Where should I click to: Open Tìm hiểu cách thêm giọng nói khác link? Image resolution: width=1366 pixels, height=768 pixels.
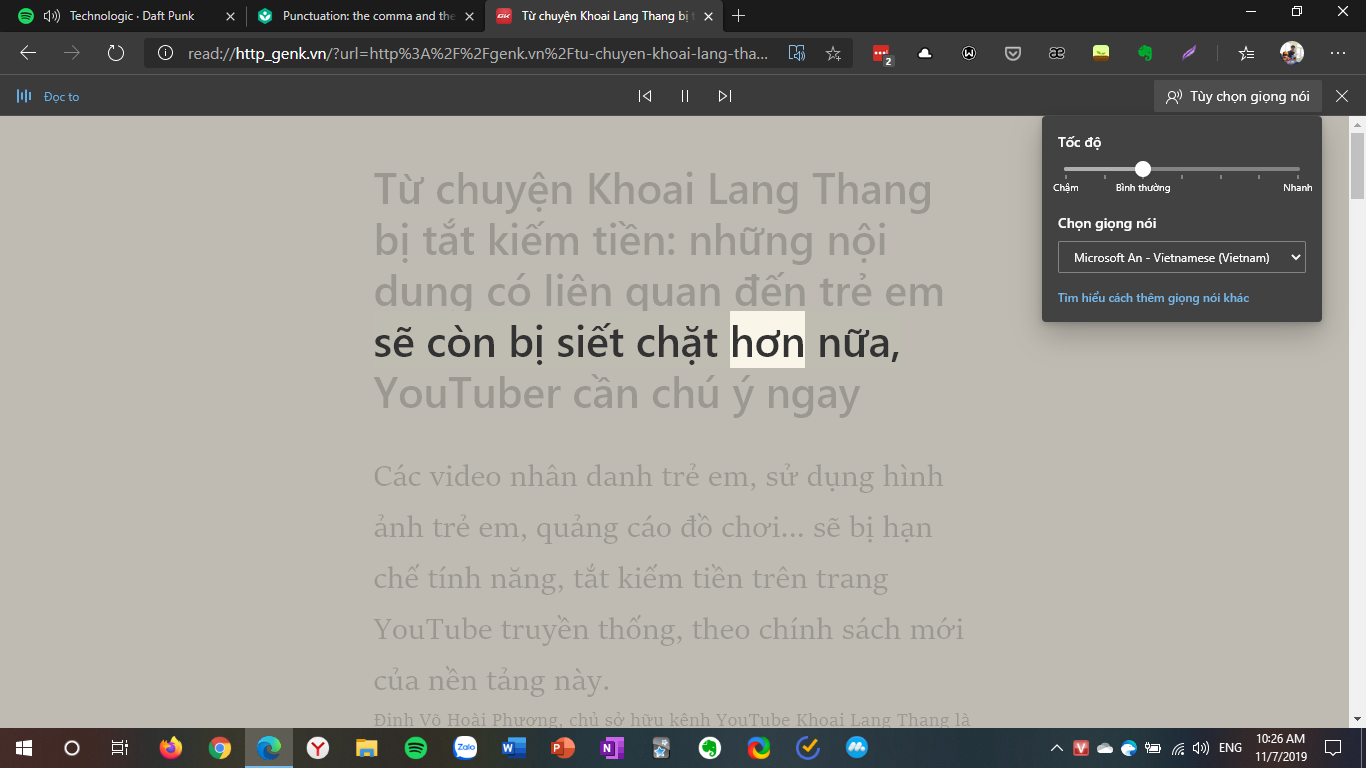(x=1153, y=298)
